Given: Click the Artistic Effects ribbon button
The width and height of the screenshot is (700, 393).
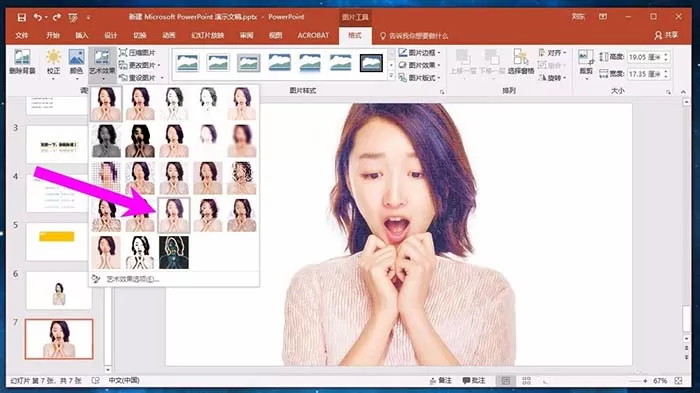Looking at the screenshot, I should [102, 62].
